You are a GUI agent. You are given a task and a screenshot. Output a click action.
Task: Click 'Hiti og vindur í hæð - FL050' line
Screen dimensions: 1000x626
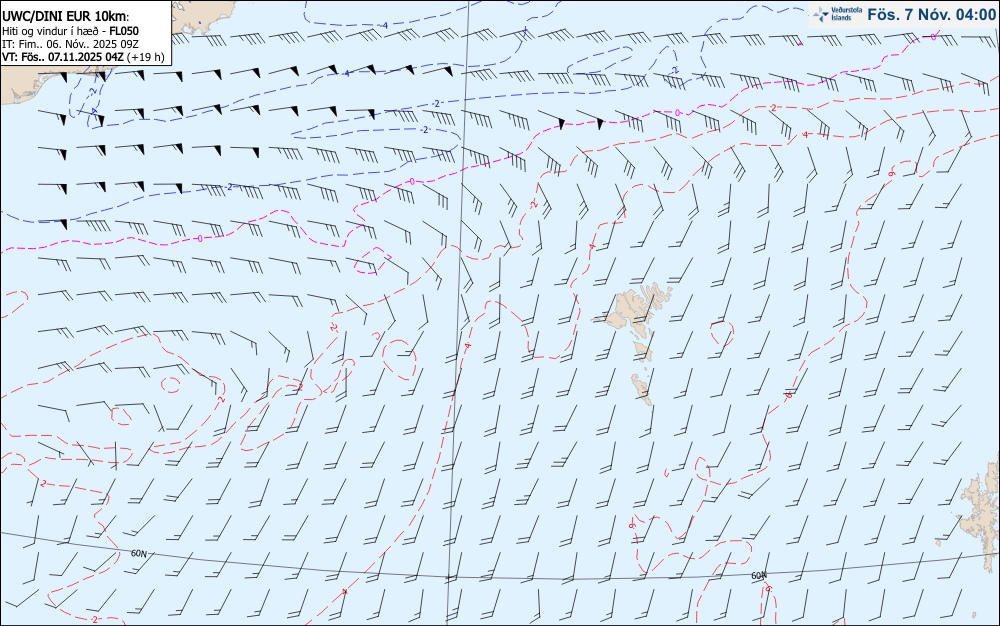[x=70, y=31]
